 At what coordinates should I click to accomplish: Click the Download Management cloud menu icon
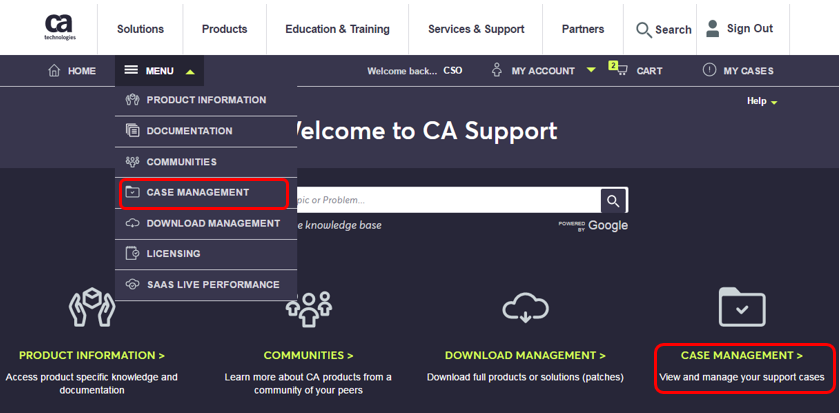point(132,223)
